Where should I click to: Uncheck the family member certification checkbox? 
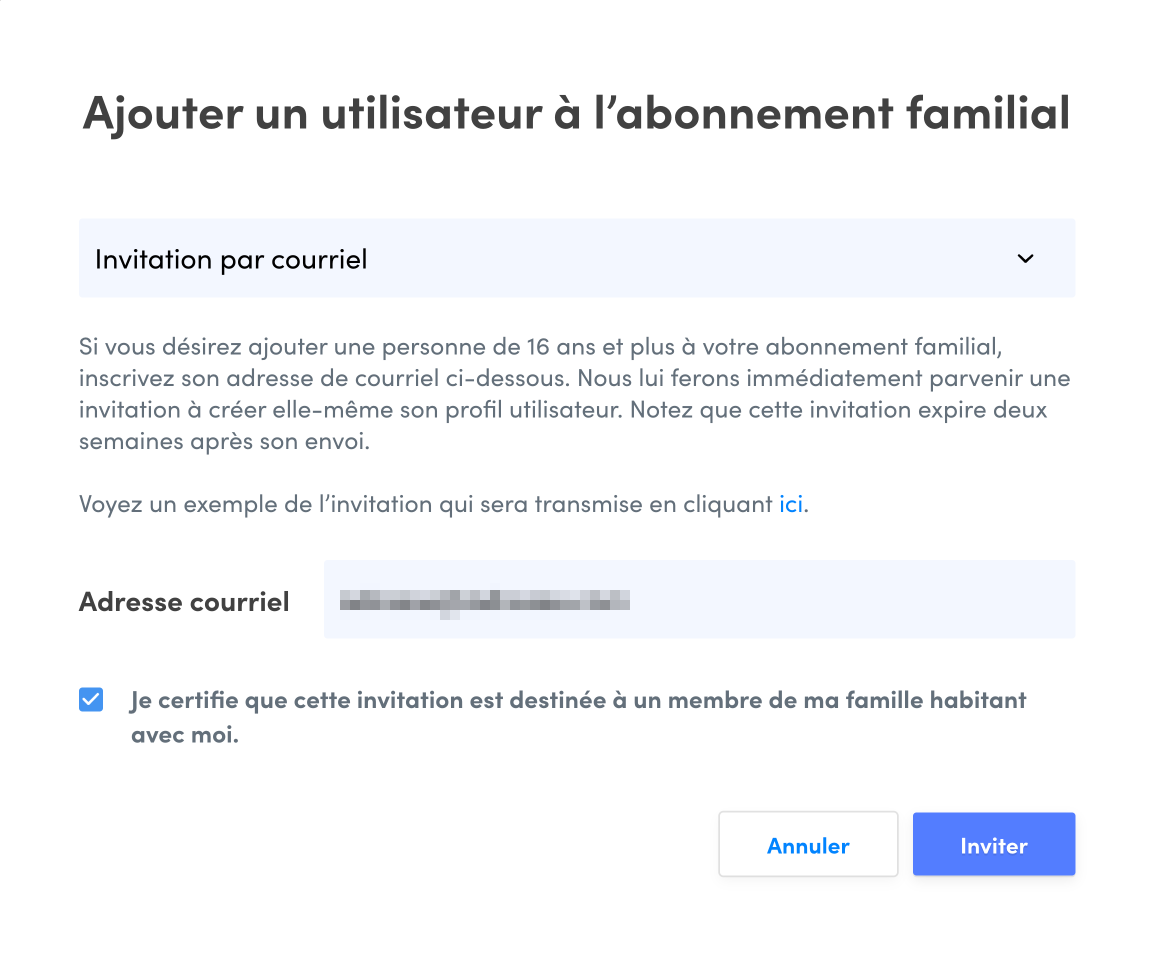(91, 699)
